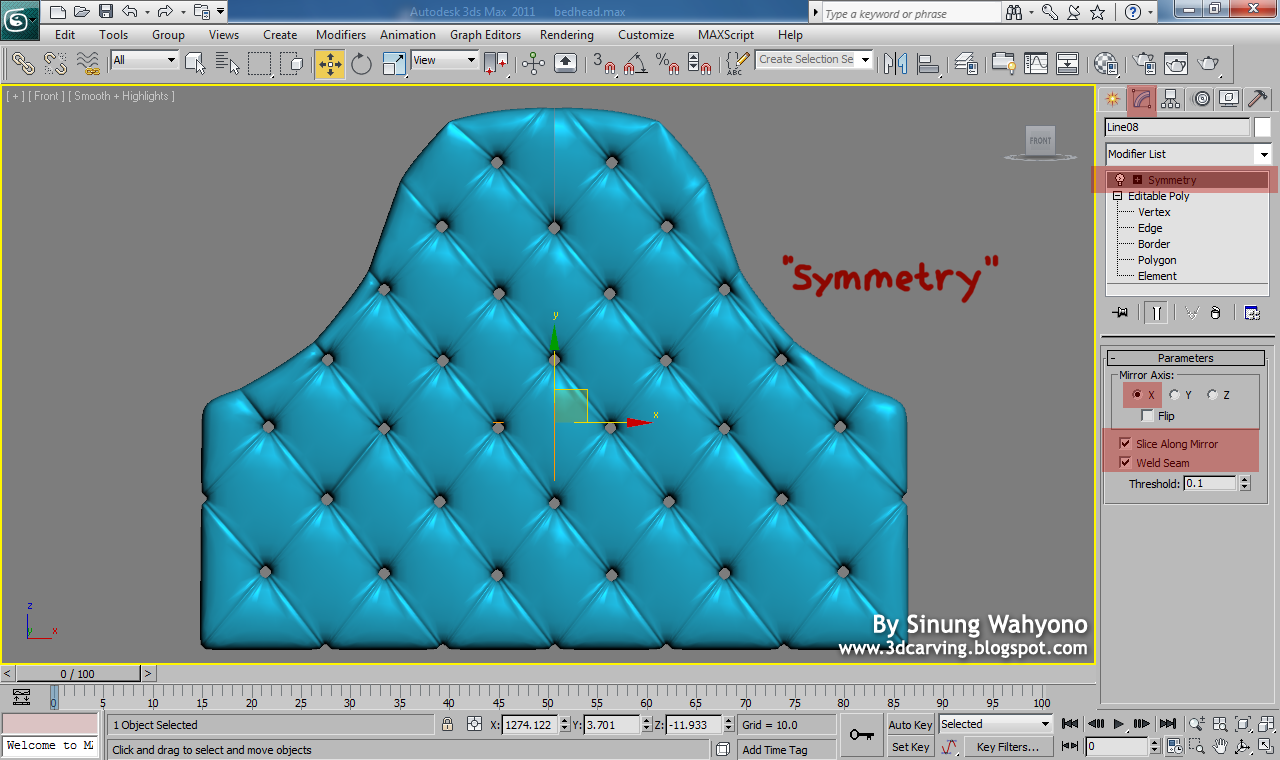The width and height of the screenshot is (1280, 760).
Task: Select the X mirror axis radio
Action: (1136, 395)
